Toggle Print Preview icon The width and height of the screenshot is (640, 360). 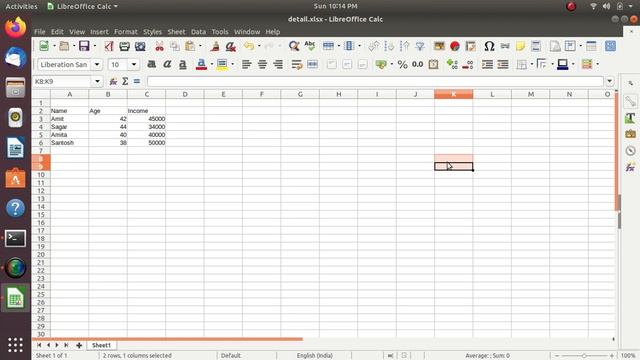(140, 46)
